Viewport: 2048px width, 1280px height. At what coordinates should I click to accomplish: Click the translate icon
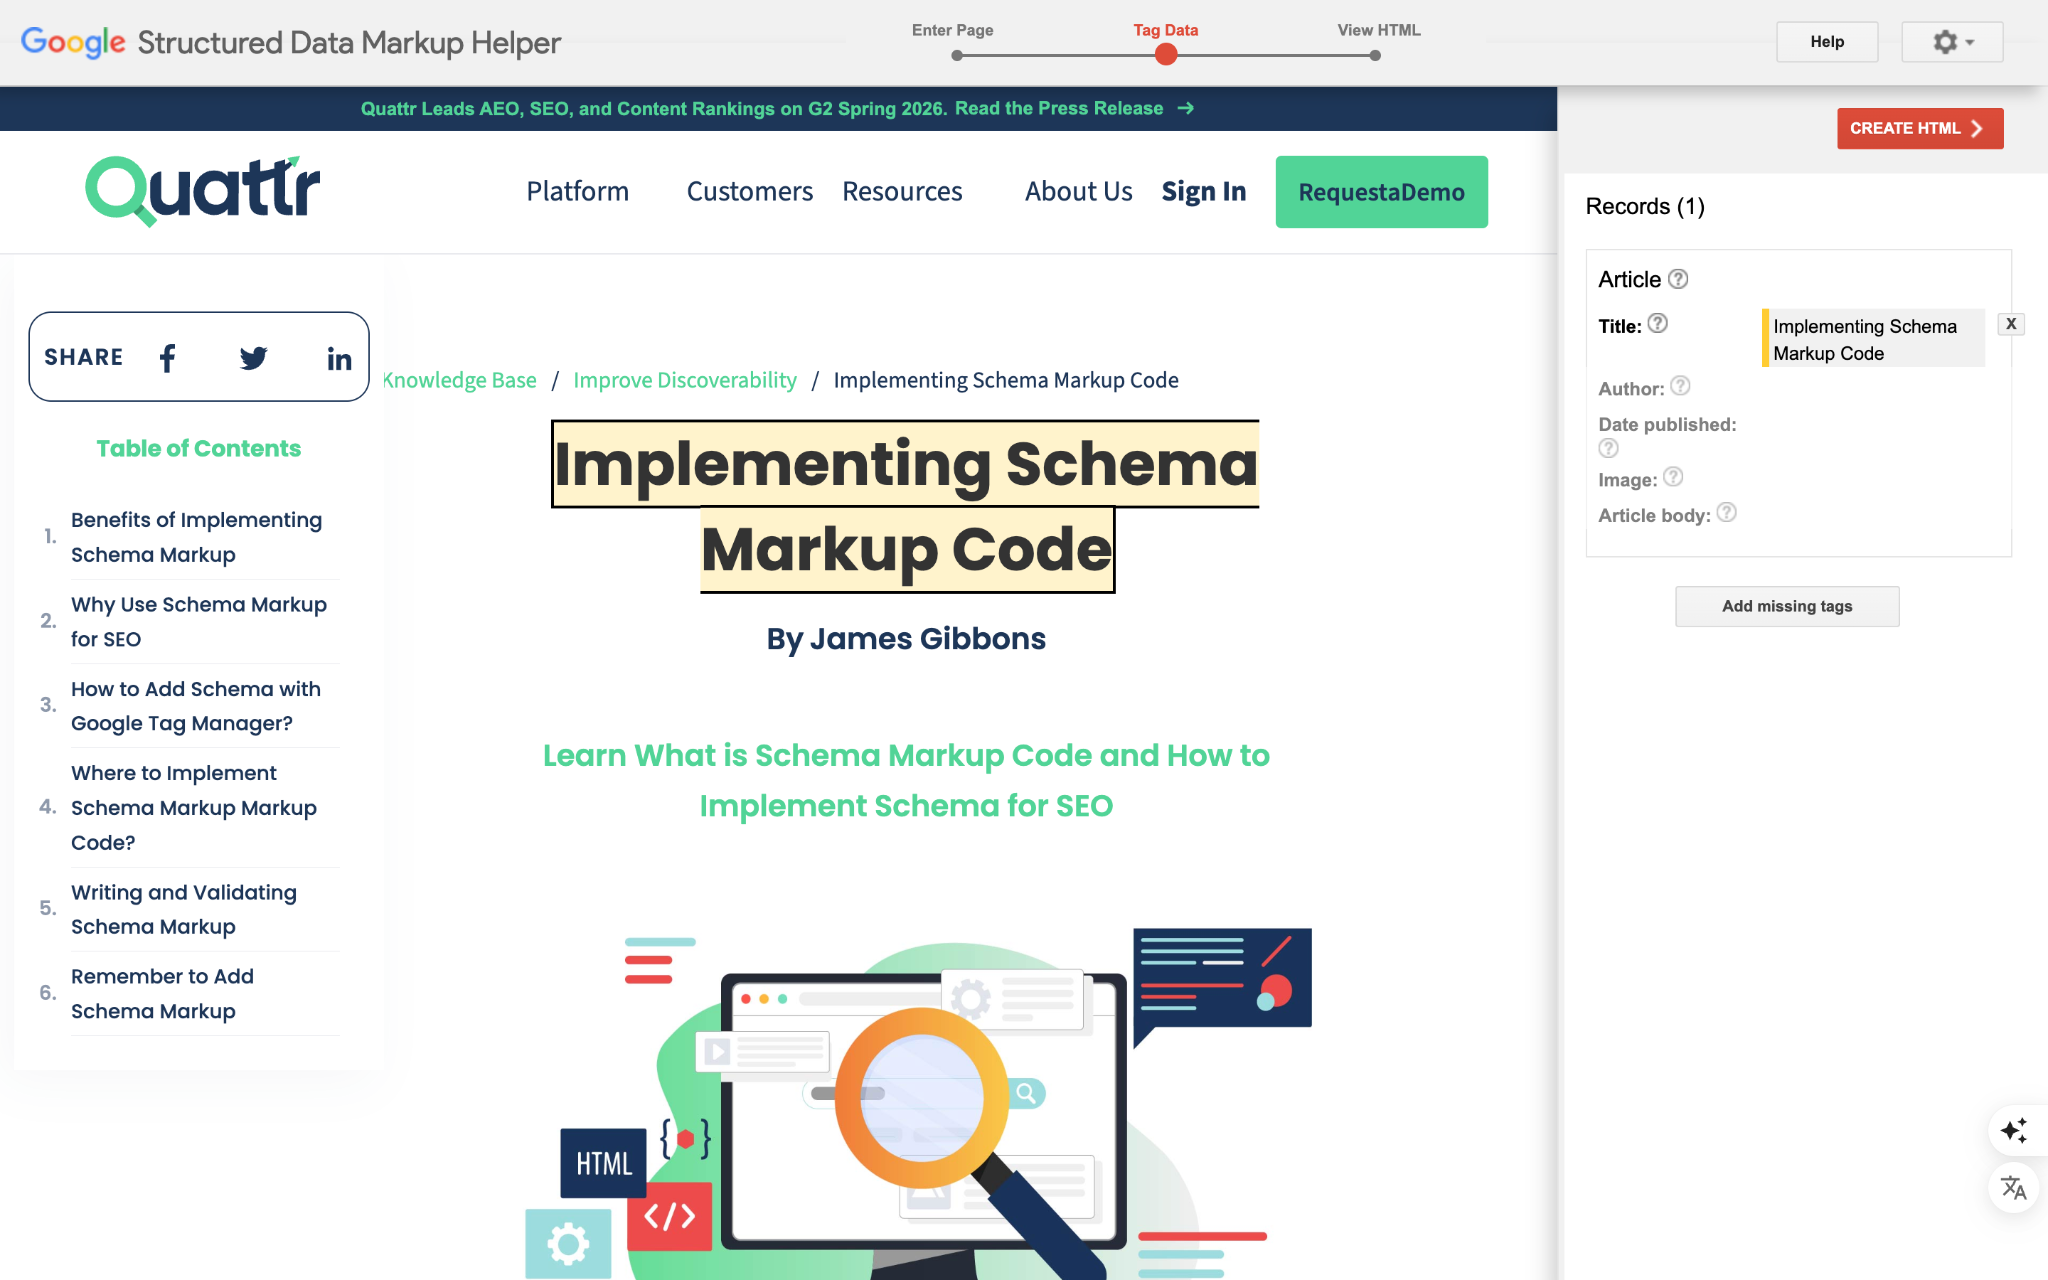(2013, 1188)
